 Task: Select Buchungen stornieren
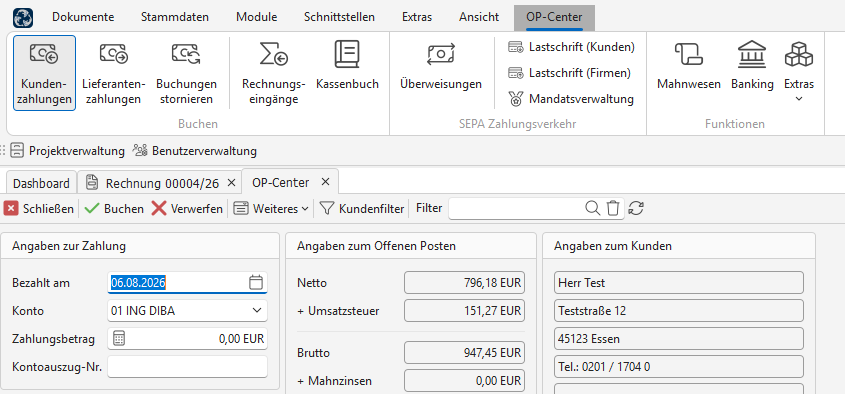tap(186, 73)
